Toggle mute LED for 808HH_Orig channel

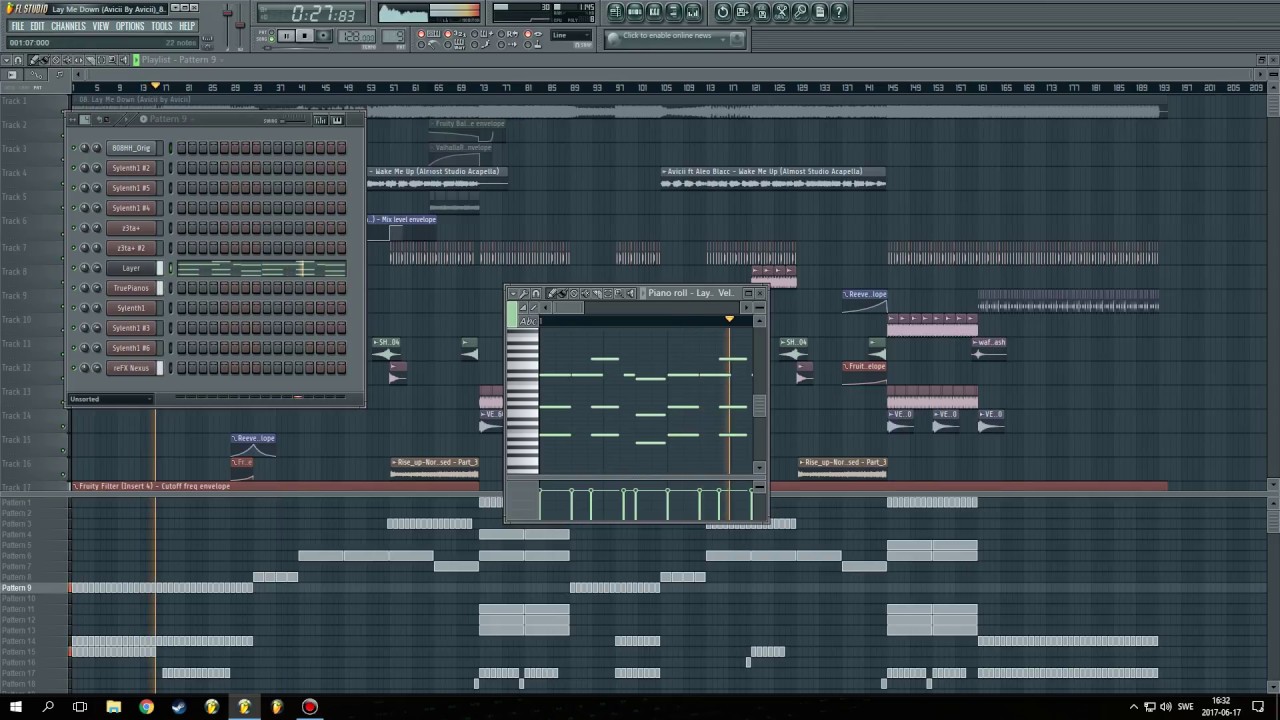[73, 148]
